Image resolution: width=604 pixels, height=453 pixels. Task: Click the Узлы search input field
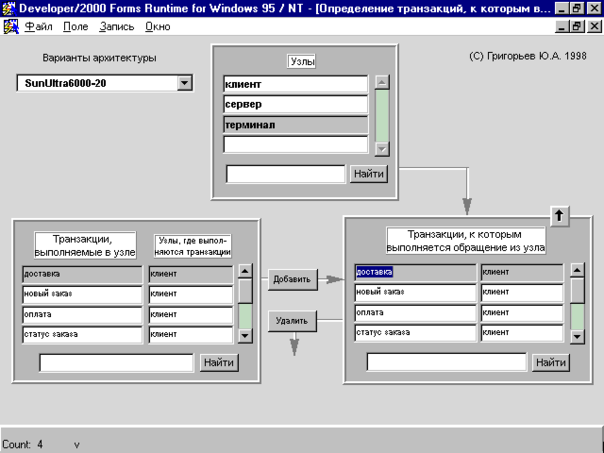(285, 174)
